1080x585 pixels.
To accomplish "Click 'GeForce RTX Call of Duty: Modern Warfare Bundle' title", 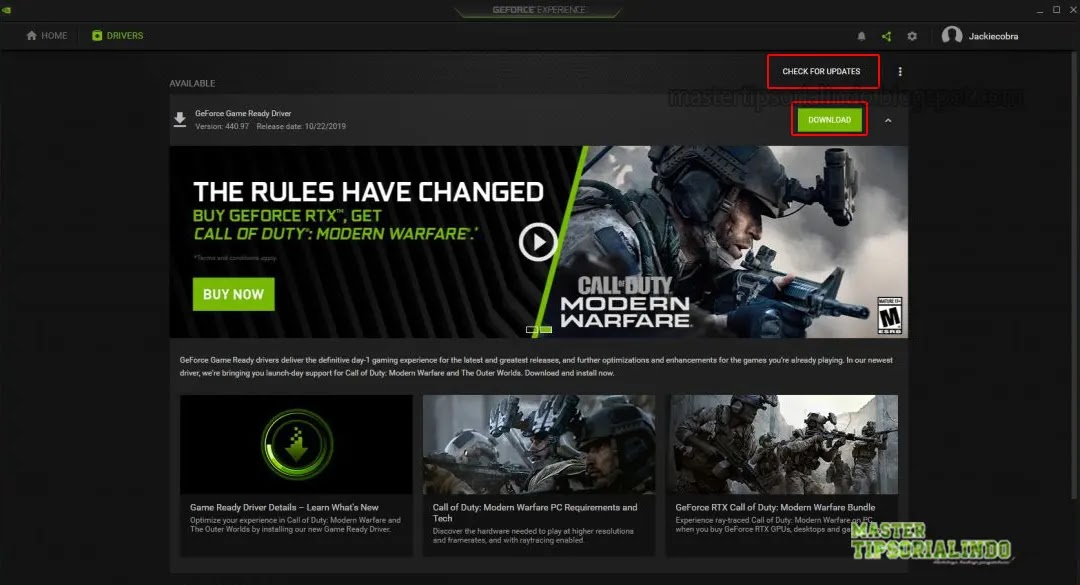I will (x=775, y=507).
